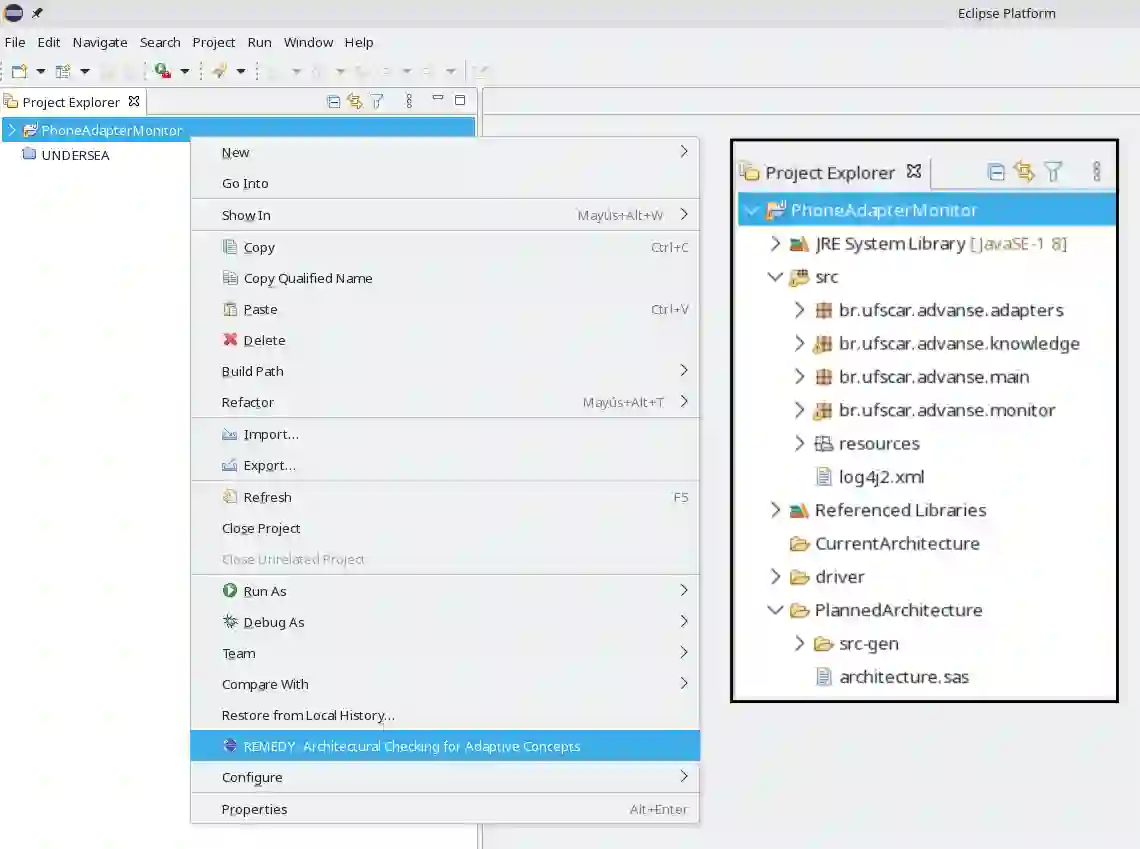Close the Project Explorer tab

(134, 101)
